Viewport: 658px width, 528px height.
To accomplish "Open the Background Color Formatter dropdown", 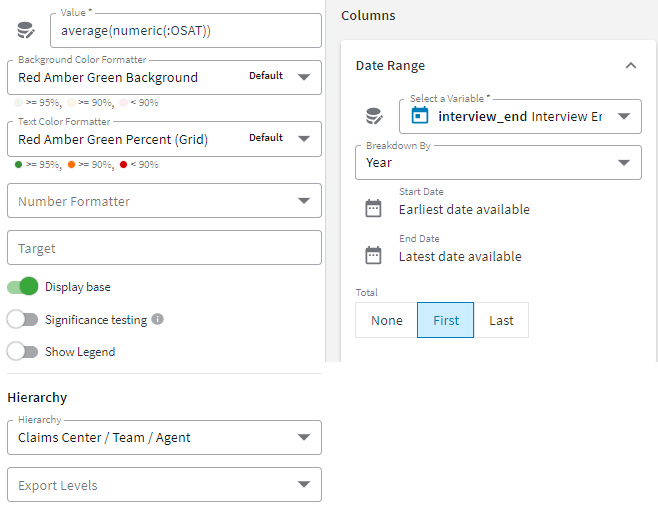I will [164, 78].
